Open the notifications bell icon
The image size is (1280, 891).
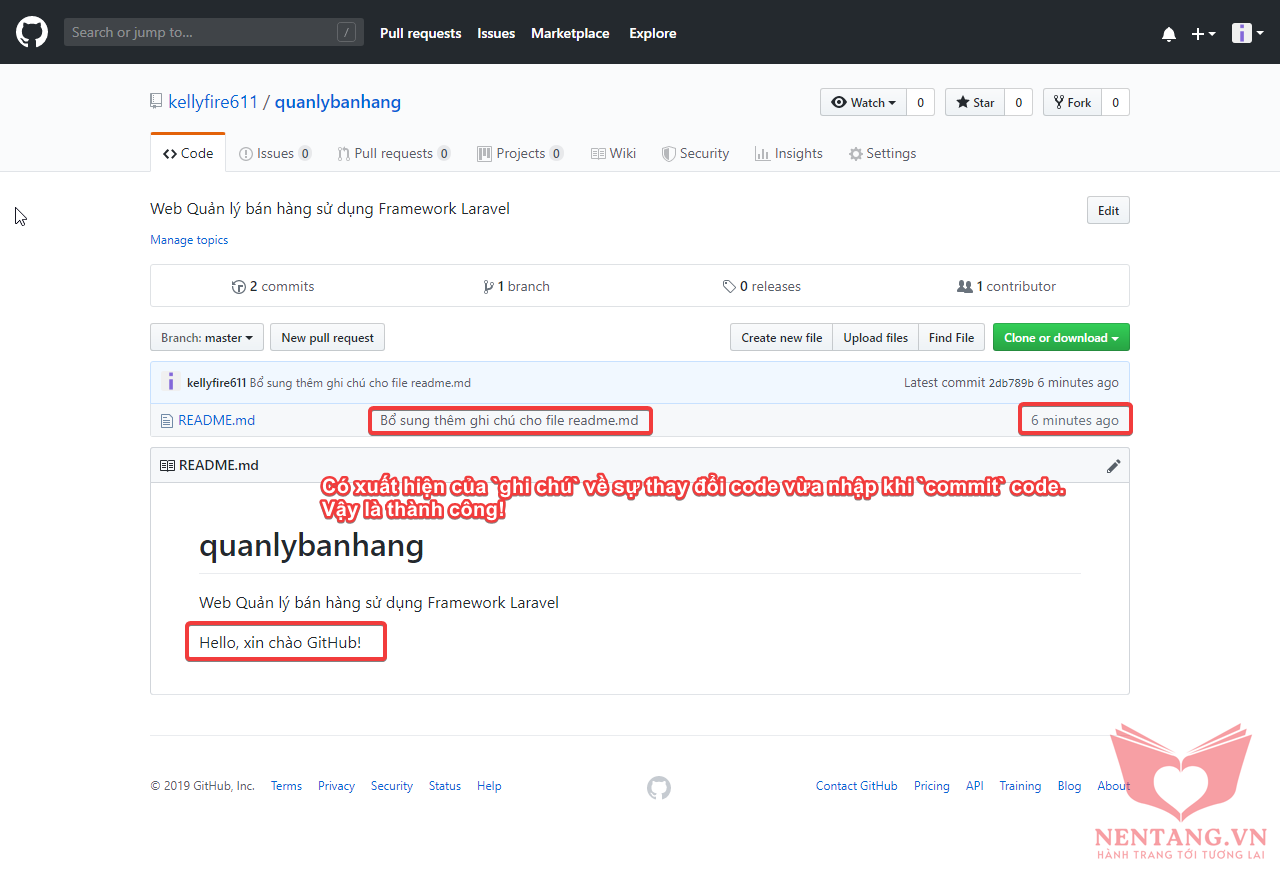1169,34
